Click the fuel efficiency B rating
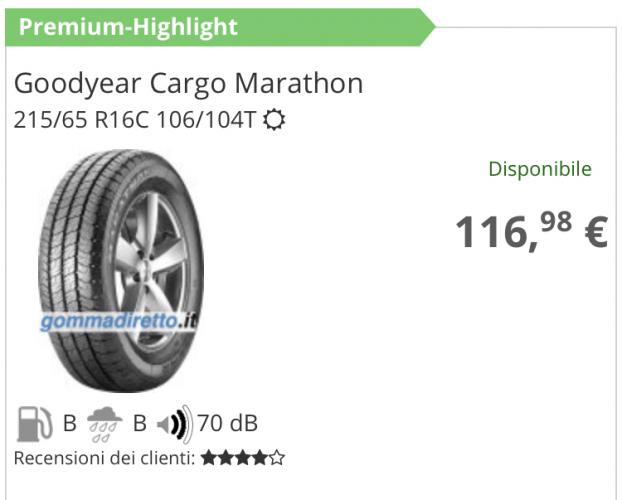Viewport: 622px width, 500px height. click(70, 423)
